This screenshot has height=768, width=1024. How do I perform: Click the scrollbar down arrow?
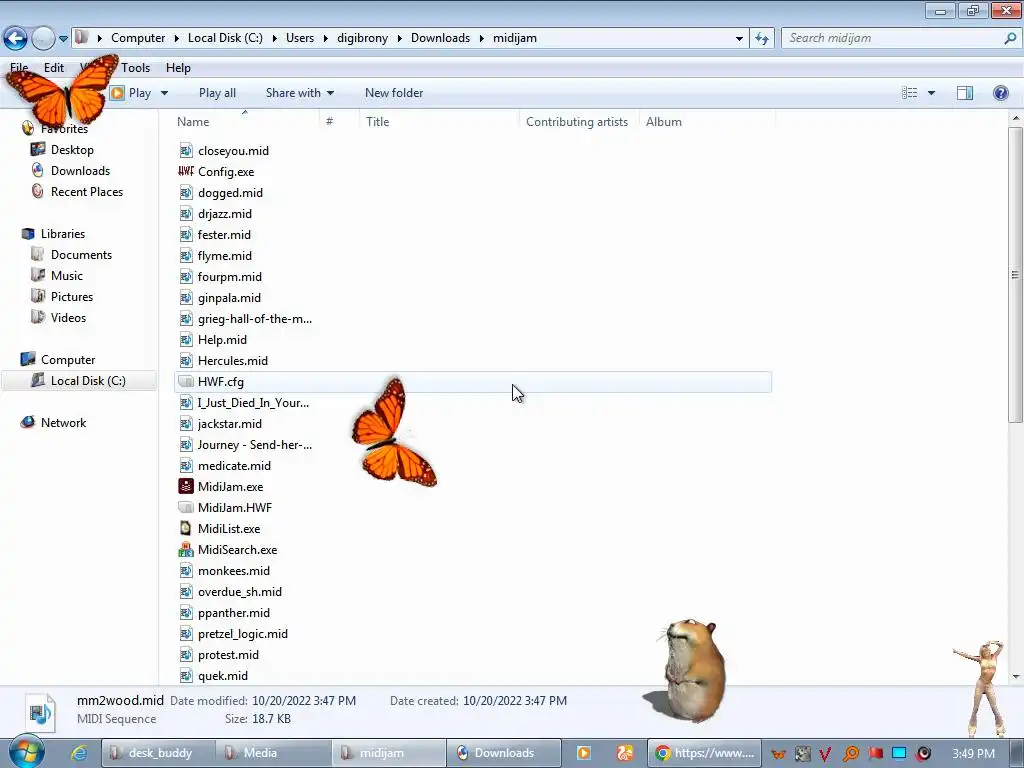point(1015,677)
